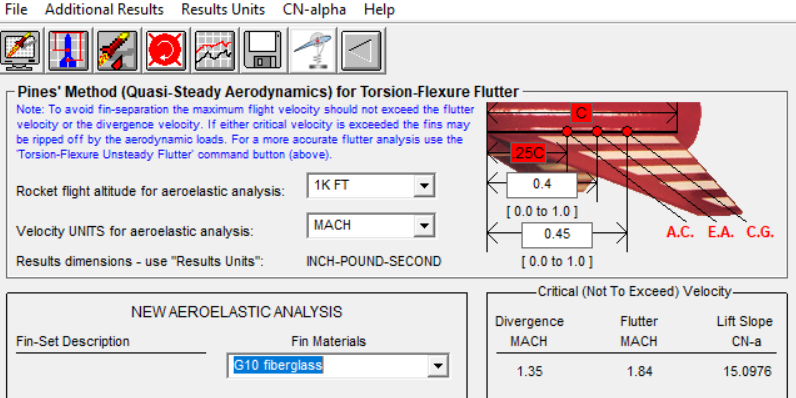Open the Help menu
This screenshot has width=796, height=398.
[x=379, y=10]
